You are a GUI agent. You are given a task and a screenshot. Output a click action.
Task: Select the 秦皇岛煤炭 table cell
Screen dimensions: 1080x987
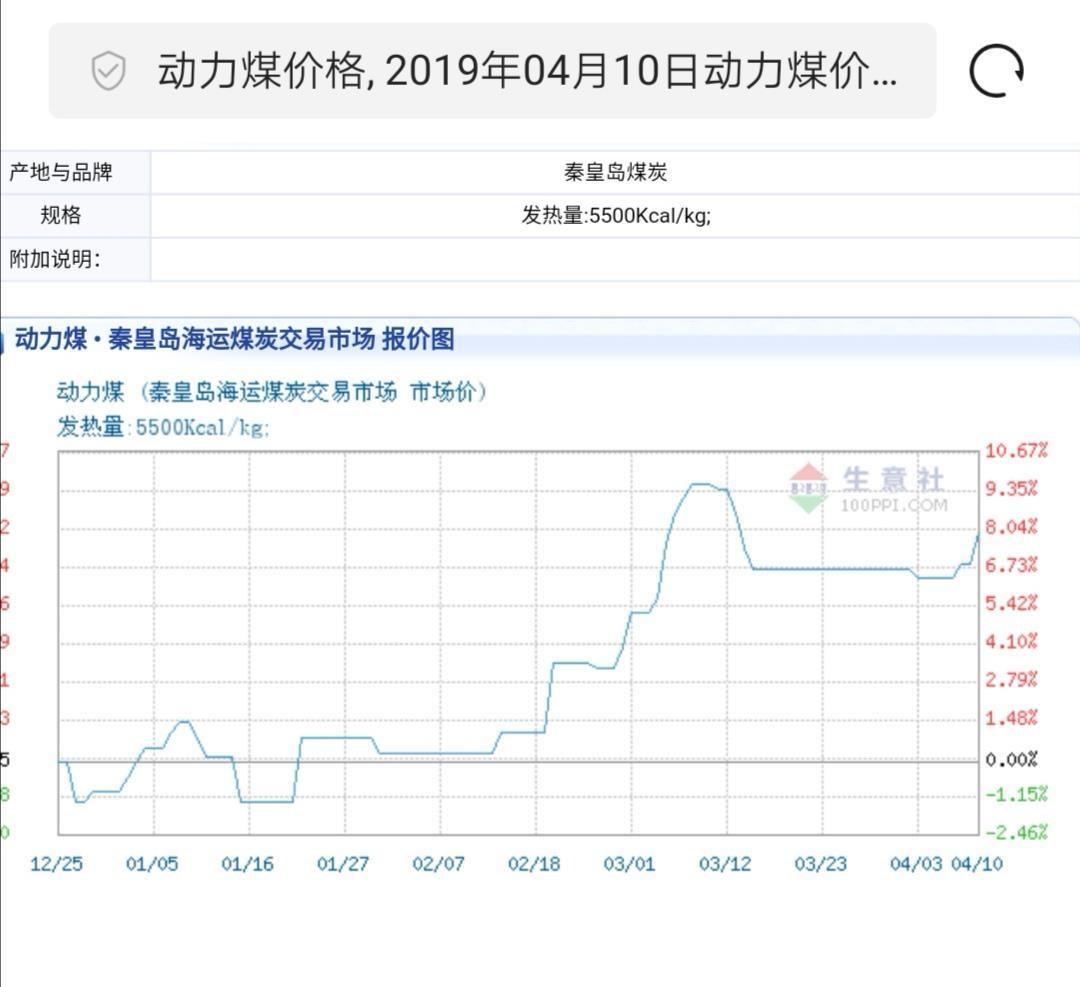[x=615, y=172]
